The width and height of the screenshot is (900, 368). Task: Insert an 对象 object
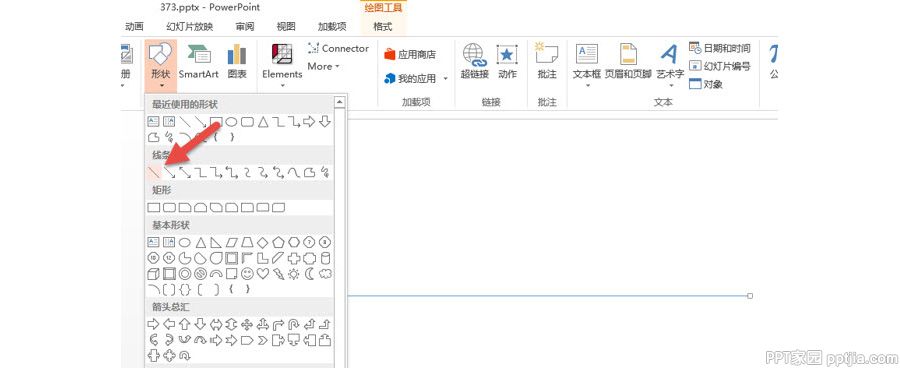pyautogui.click(x=706, y=84)
